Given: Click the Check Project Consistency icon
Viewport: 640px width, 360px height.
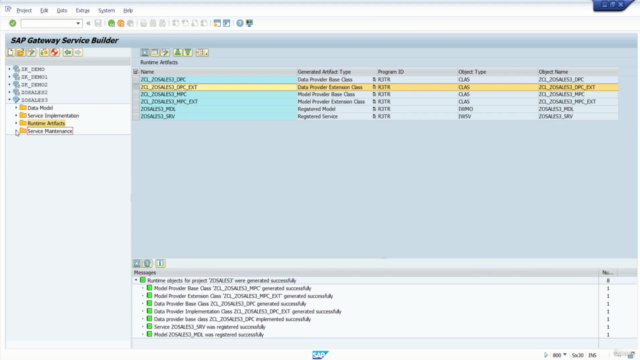Looking at the screenshot, I should (x=44, y=52).
